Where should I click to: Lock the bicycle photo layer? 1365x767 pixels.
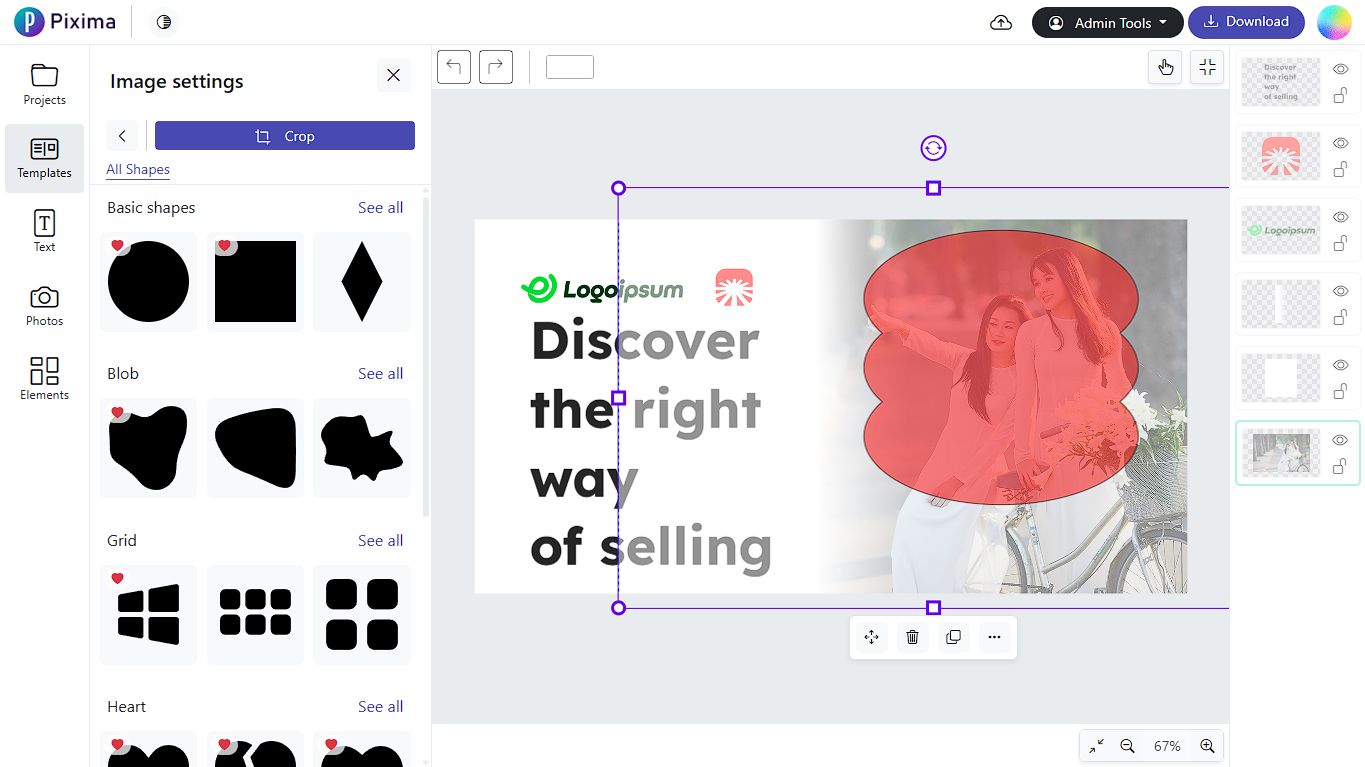(x=1341, y=467)
